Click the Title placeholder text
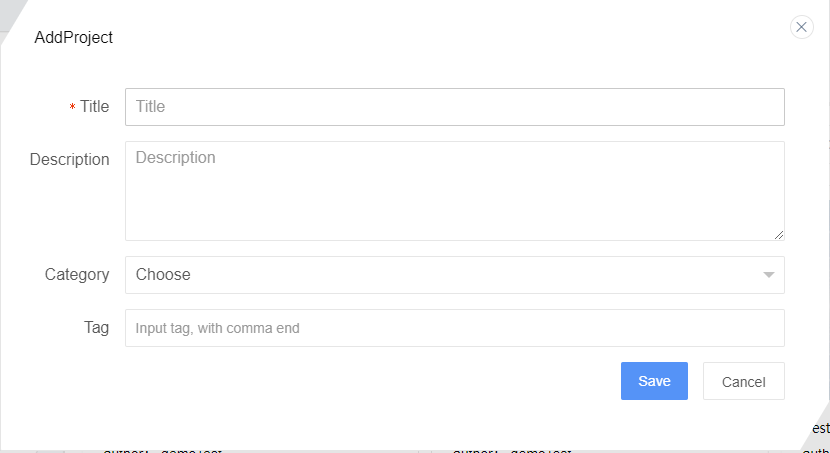 tap(150, 106)
